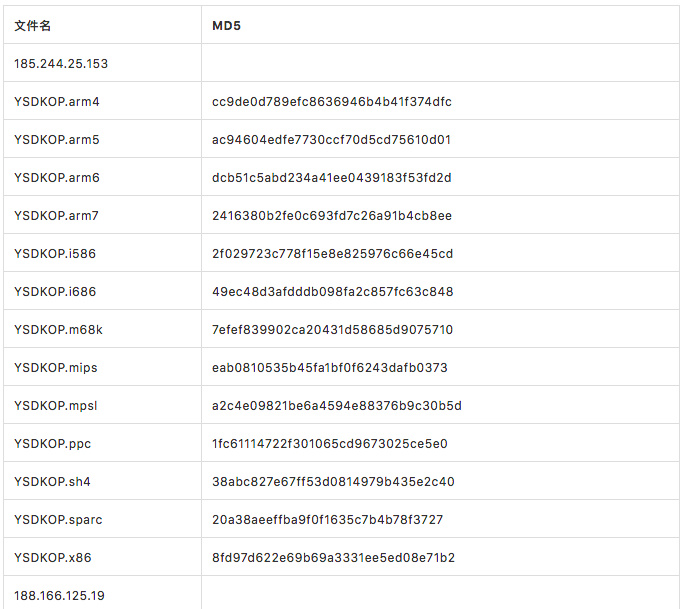The image size is (685, 609).
Task: Click the YSDKOP.arm4 file name
Action: pos(57,102)
